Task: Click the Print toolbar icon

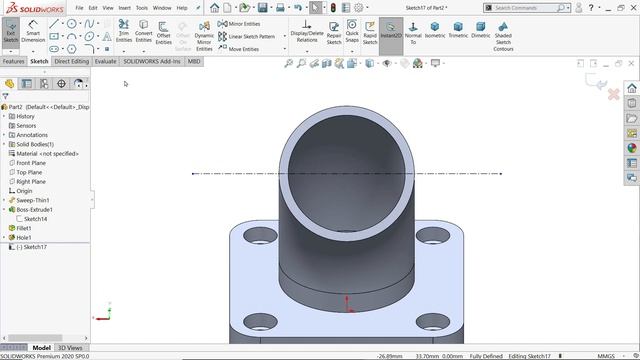Action: pos(280,7)
